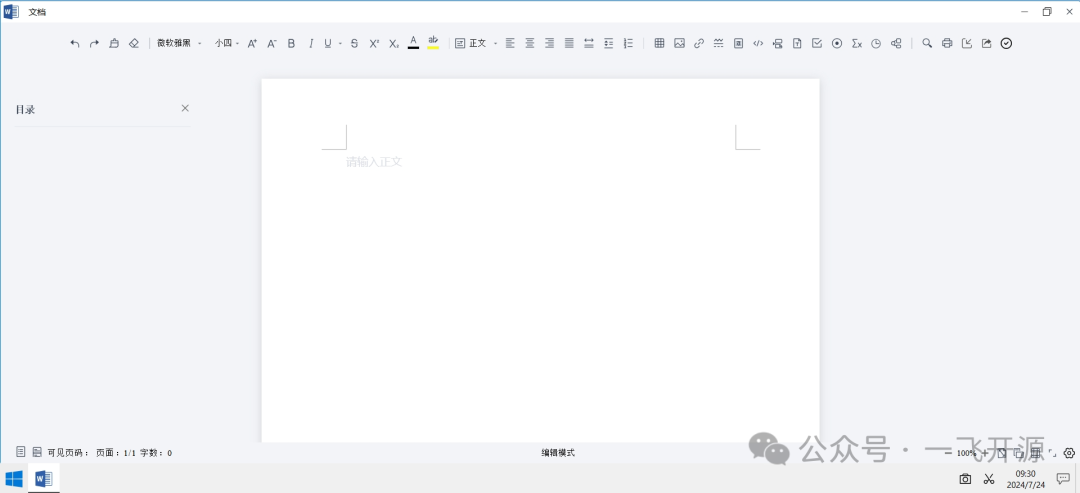Open search with the magnifier icon
Screen dimensions: 1080x493
(927, 43)
